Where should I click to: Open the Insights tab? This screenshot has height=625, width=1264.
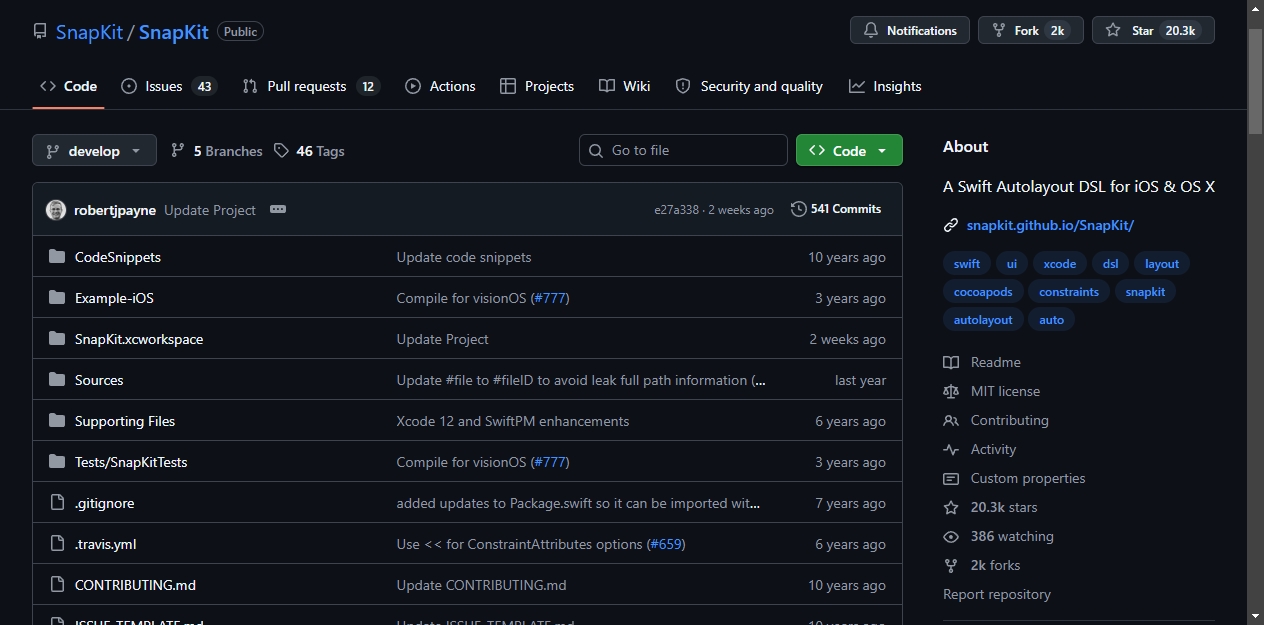pos(885,86)
